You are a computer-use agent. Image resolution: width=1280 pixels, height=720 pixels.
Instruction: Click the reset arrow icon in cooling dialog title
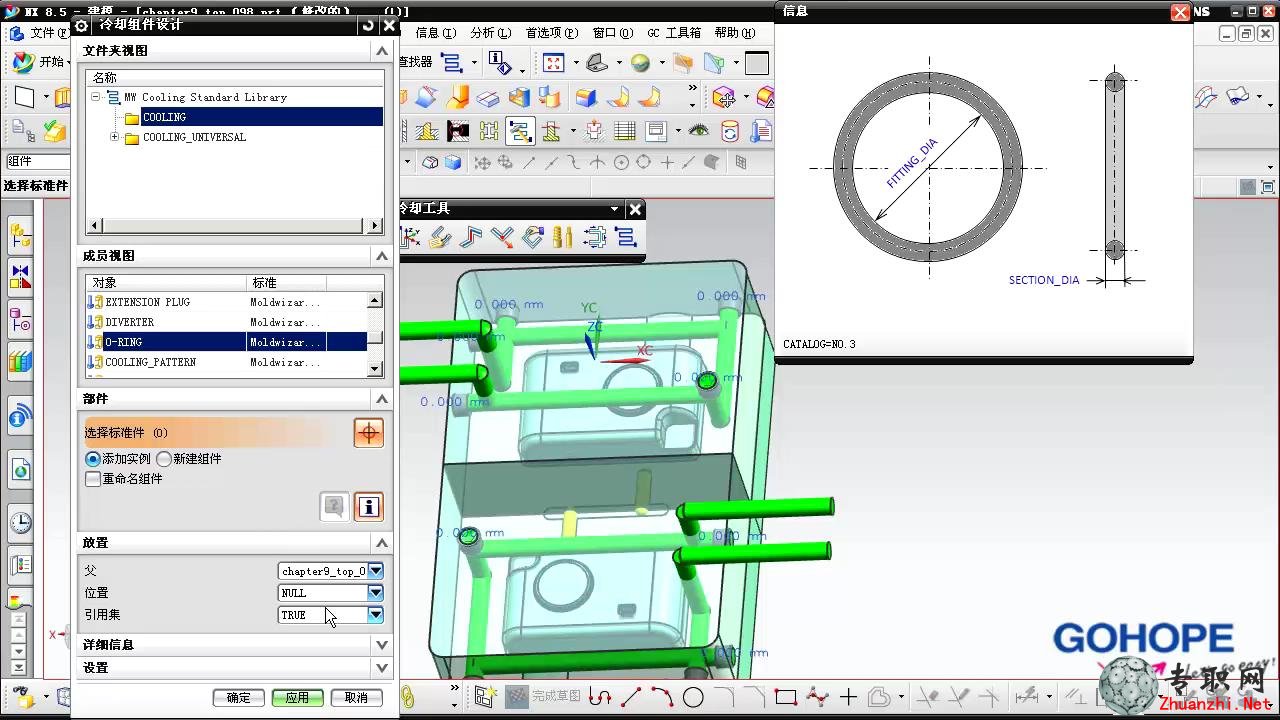tap(368, 25)
